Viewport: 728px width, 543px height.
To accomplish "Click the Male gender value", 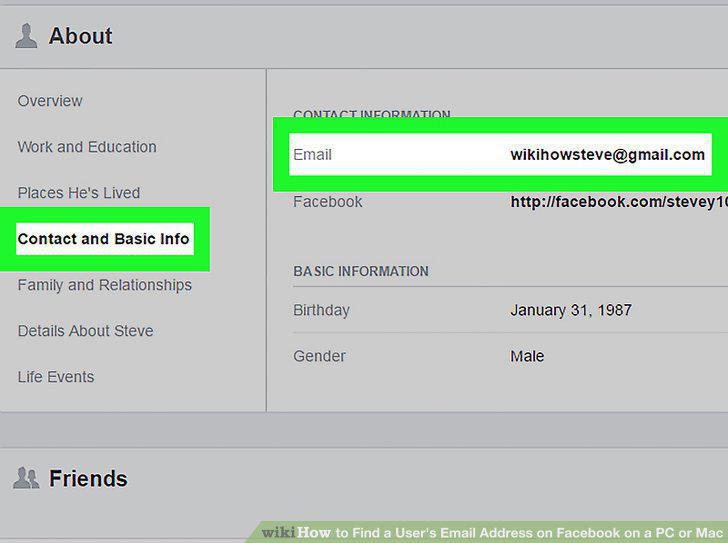I will click(527, 356).
